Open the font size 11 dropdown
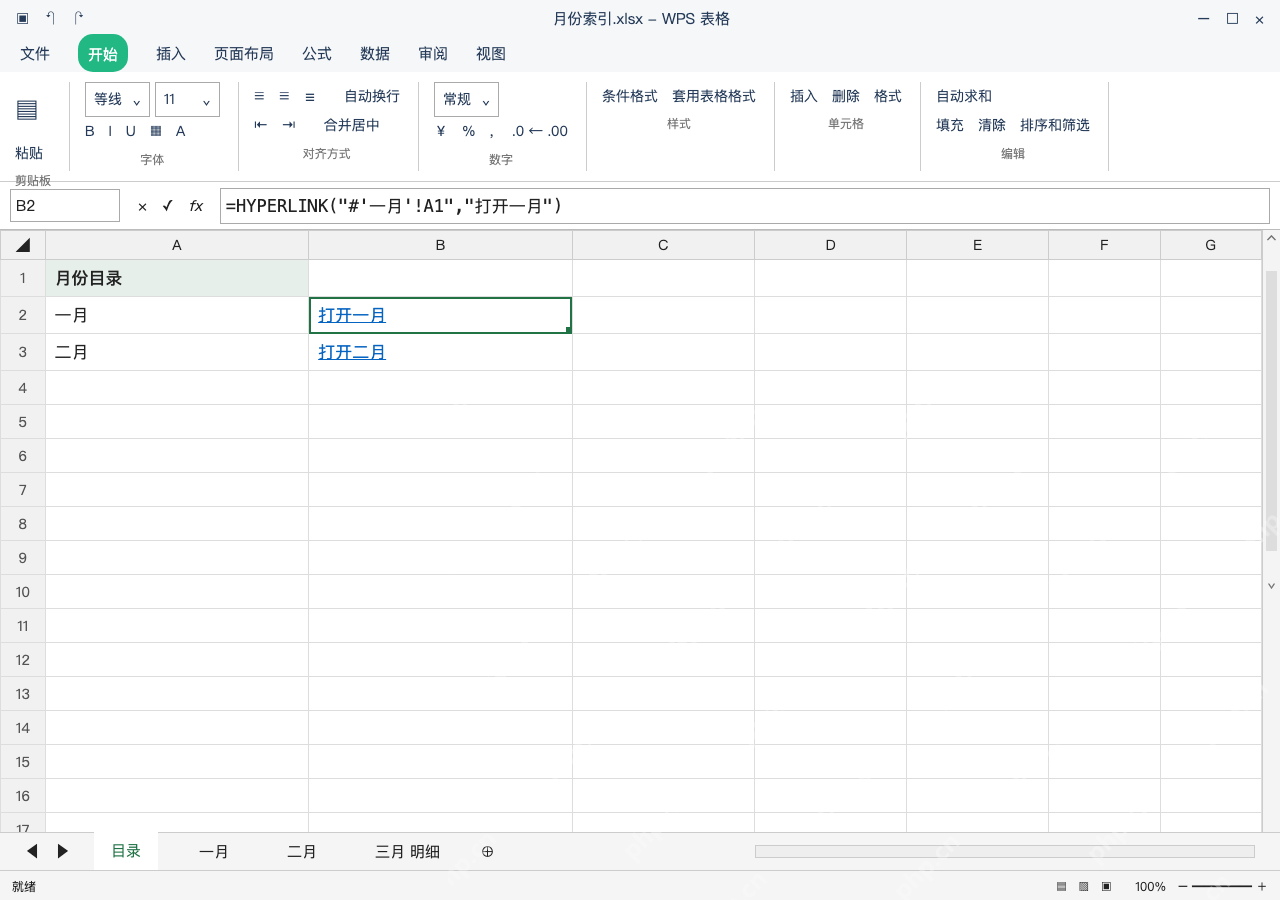The height and width of the screenshot is (900, 1280). 187,100
